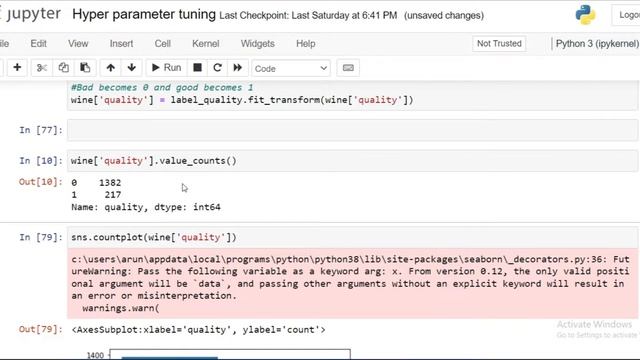Image resolution: width=640 pixels, height=360 pixels.
Task: Click the value_counts() code cell In [10]
Action: pos(352,161)
